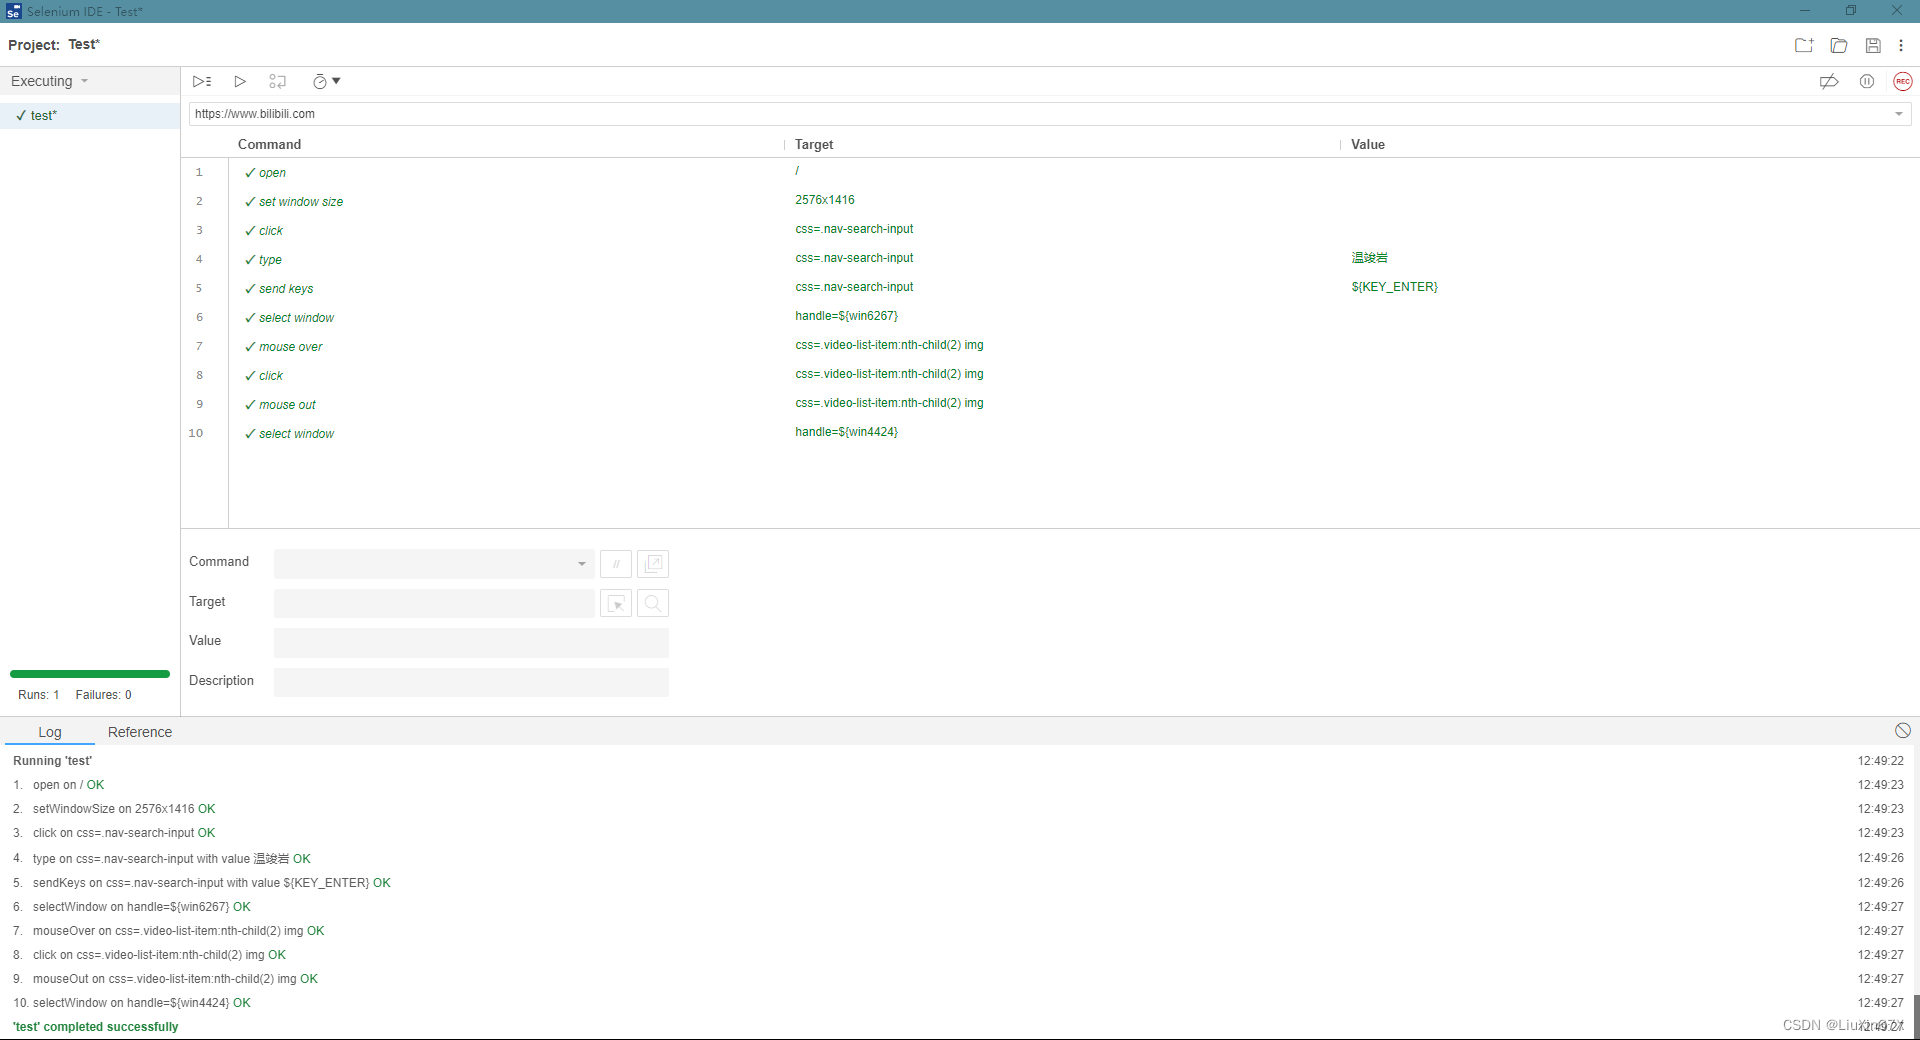Select the mouse out command row
The image size is (1920, 1040).
tap(1050, 404)
